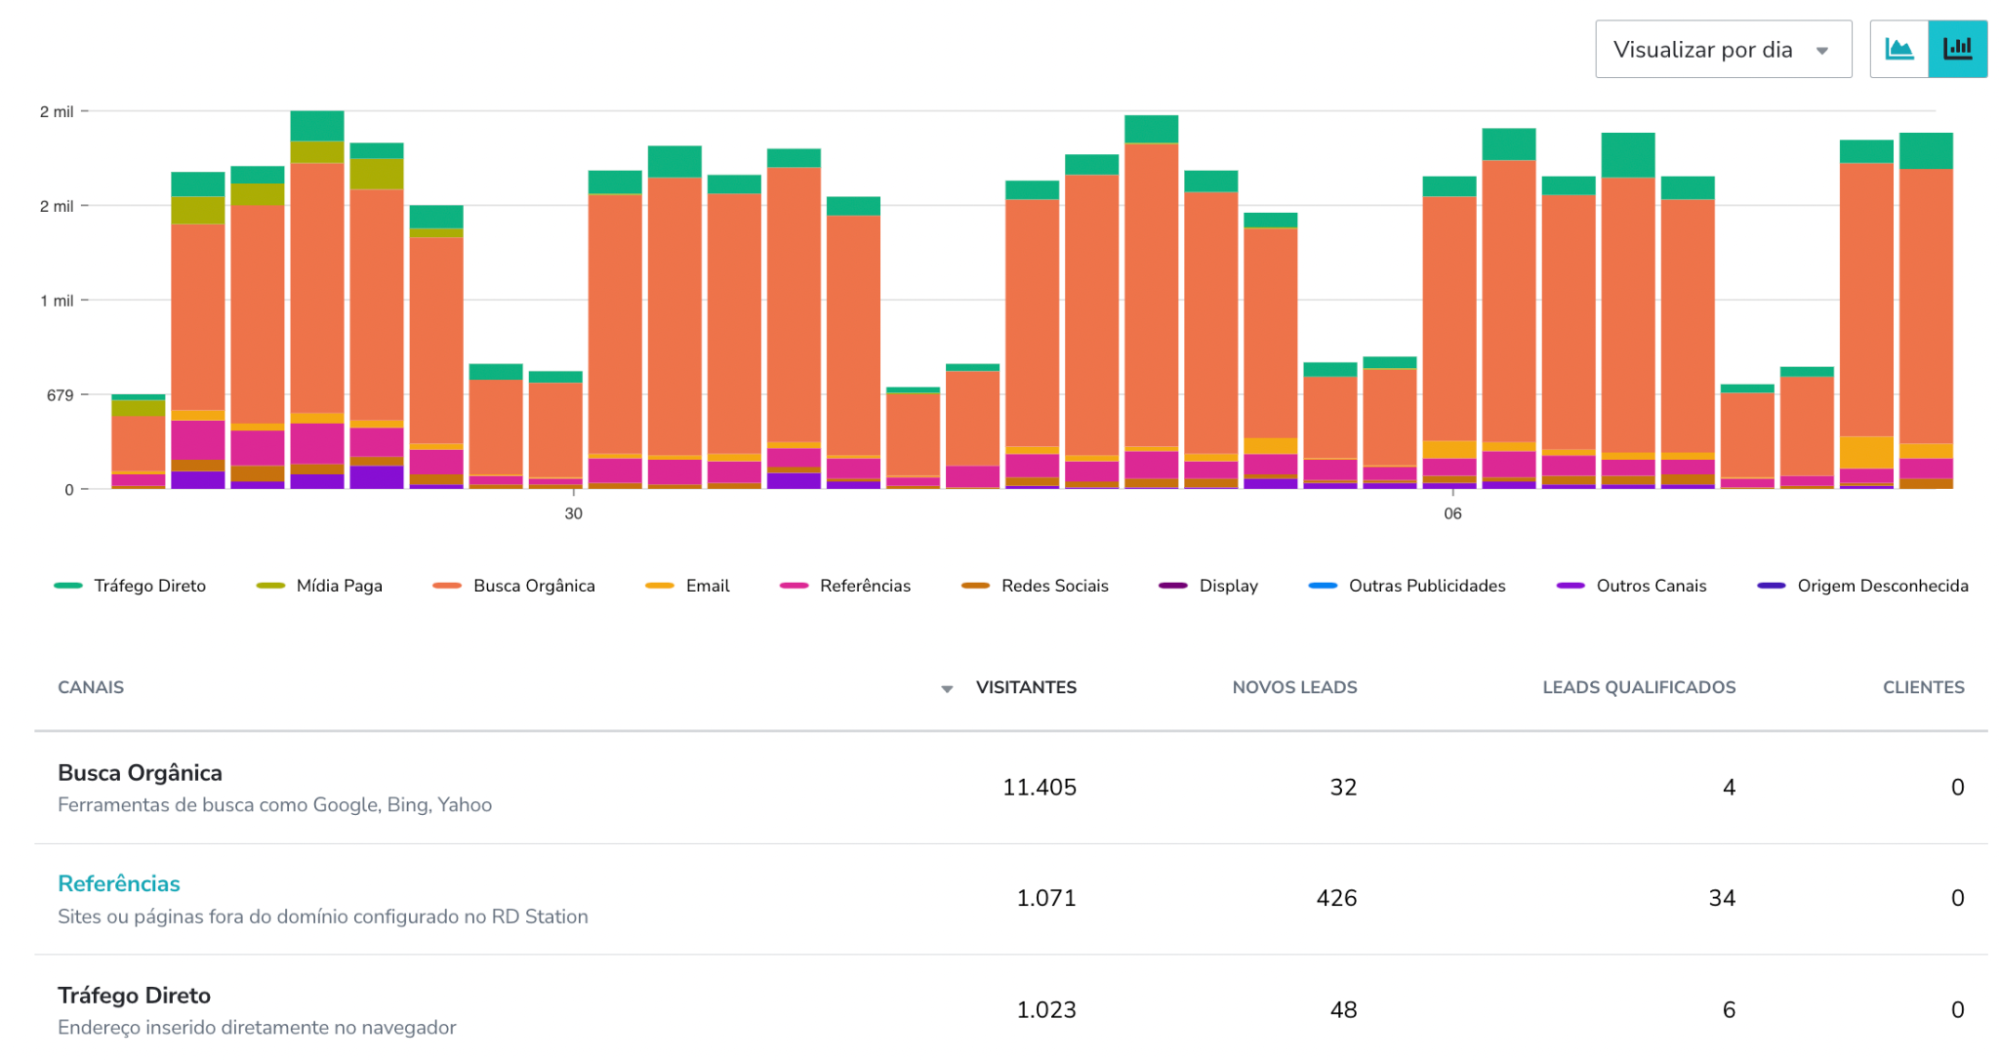
Task: Open the Referências channel details link
Action: click(x=119, y=883)
